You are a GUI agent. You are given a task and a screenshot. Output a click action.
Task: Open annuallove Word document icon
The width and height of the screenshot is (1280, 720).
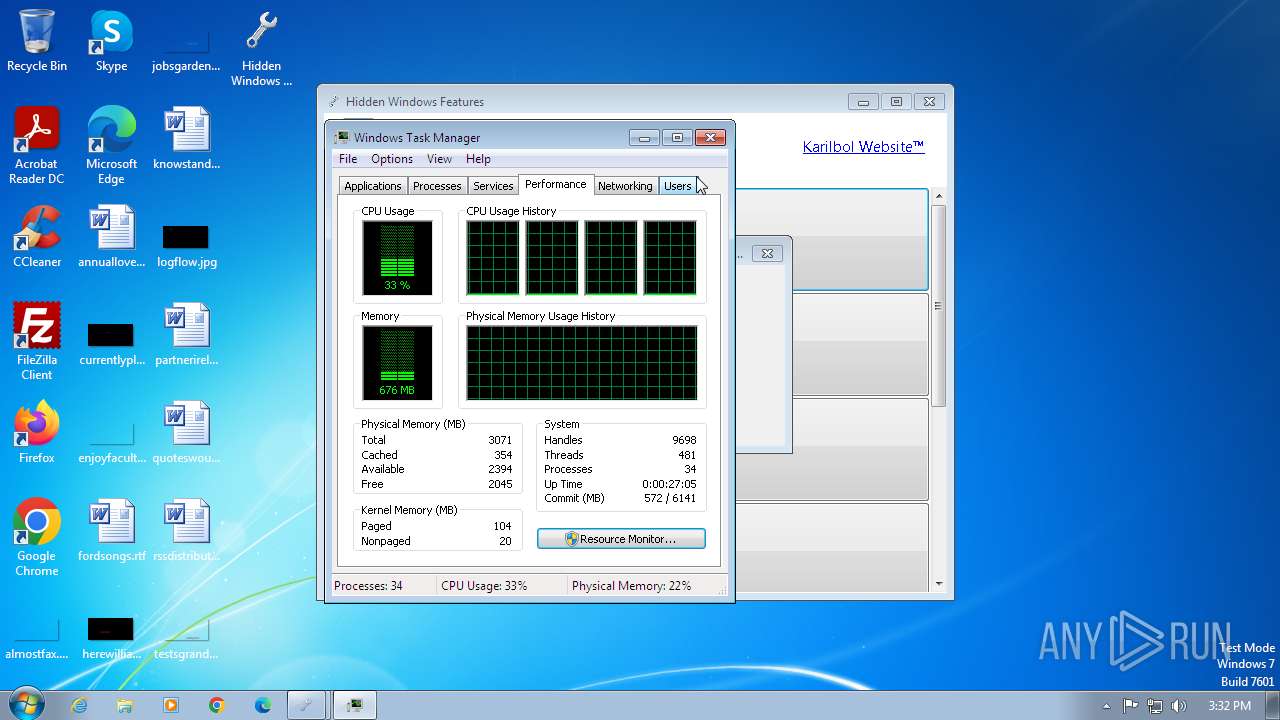(111, 237)
